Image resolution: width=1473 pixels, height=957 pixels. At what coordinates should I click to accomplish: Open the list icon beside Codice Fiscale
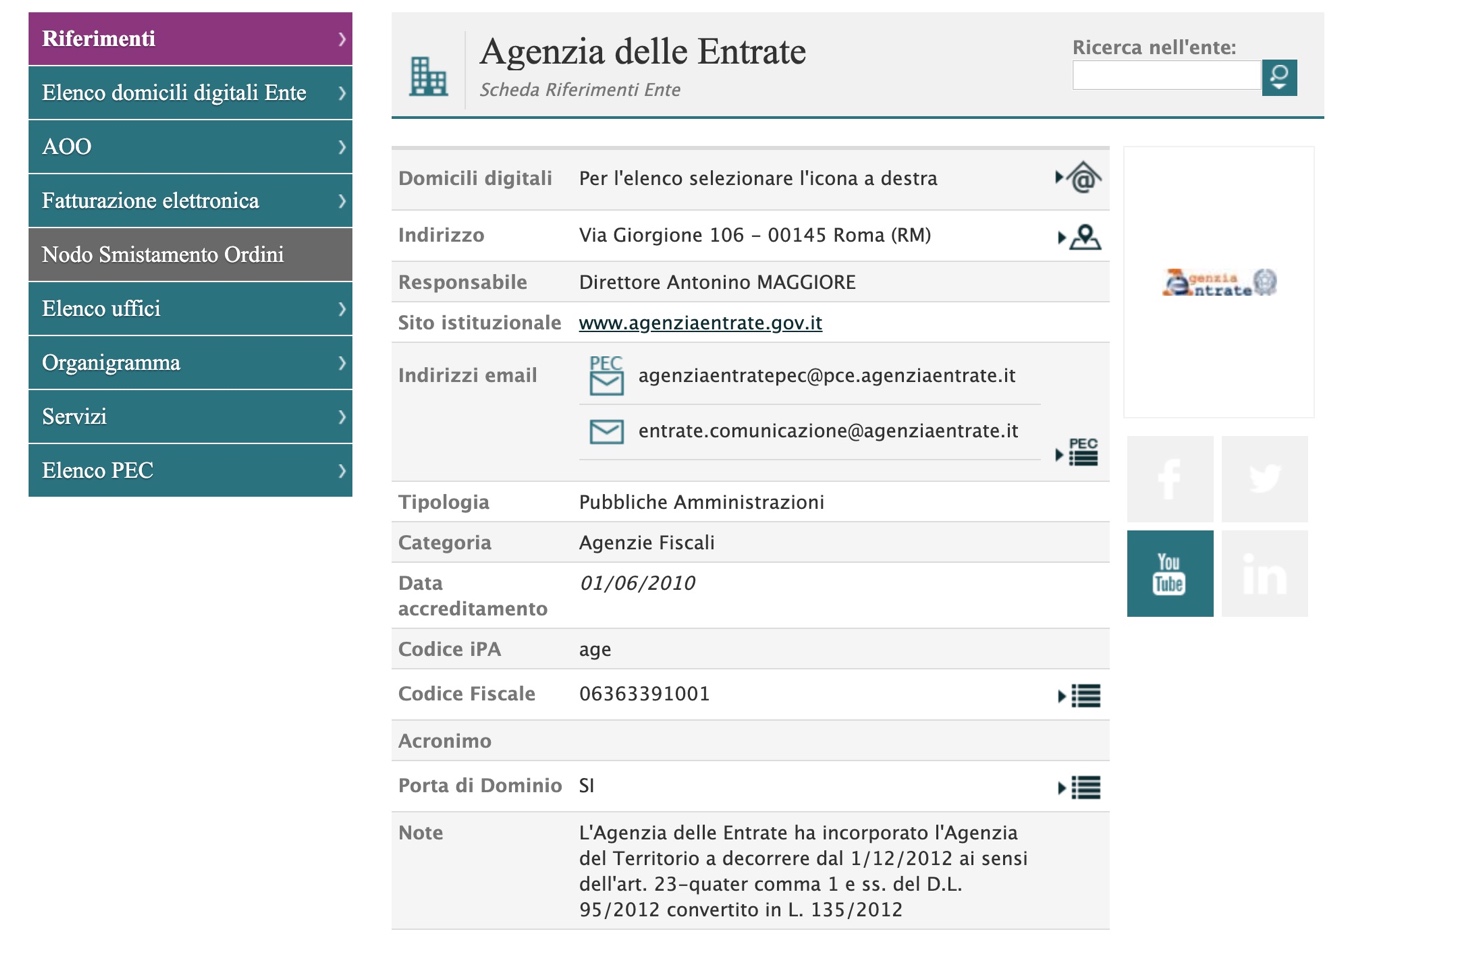tap(1080, 696)
